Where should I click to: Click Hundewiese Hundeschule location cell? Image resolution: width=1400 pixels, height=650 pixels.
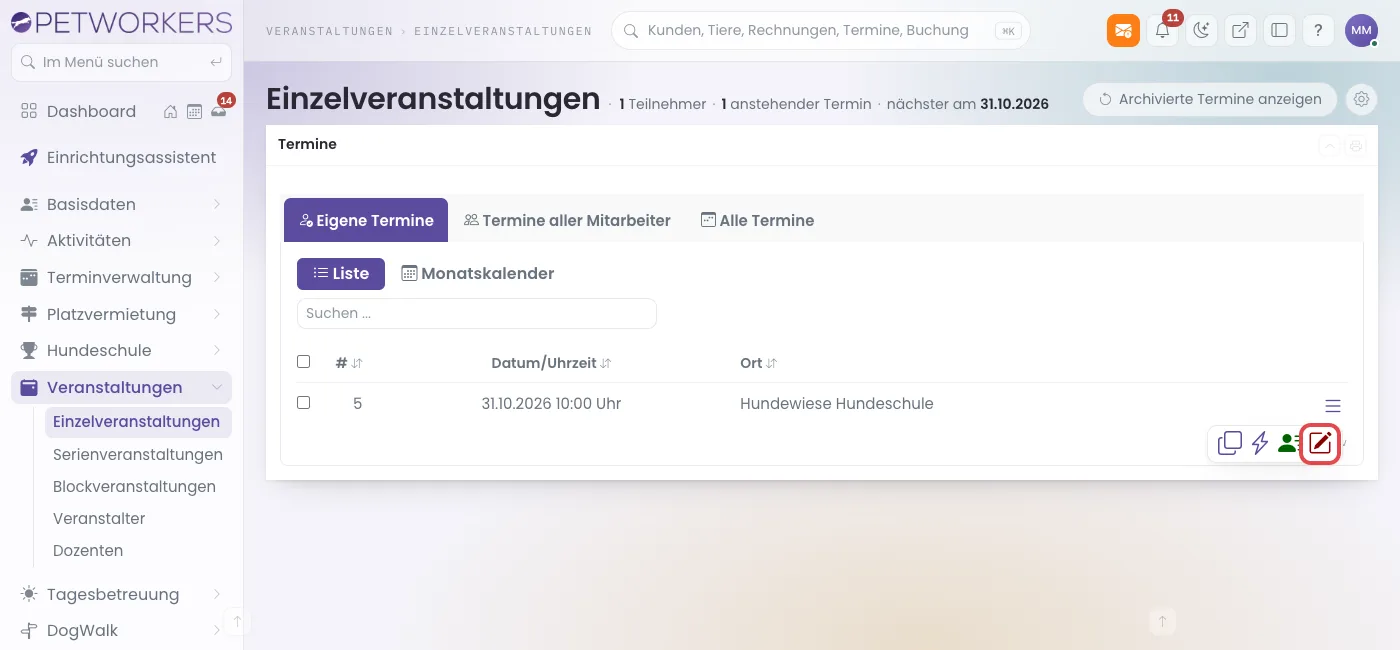(837, 404)
